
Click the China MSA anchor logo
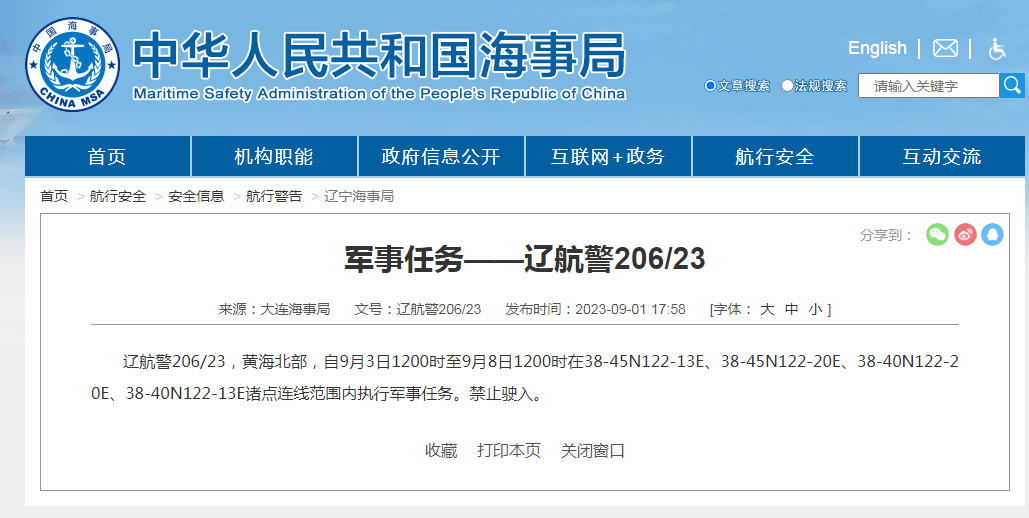72,64
